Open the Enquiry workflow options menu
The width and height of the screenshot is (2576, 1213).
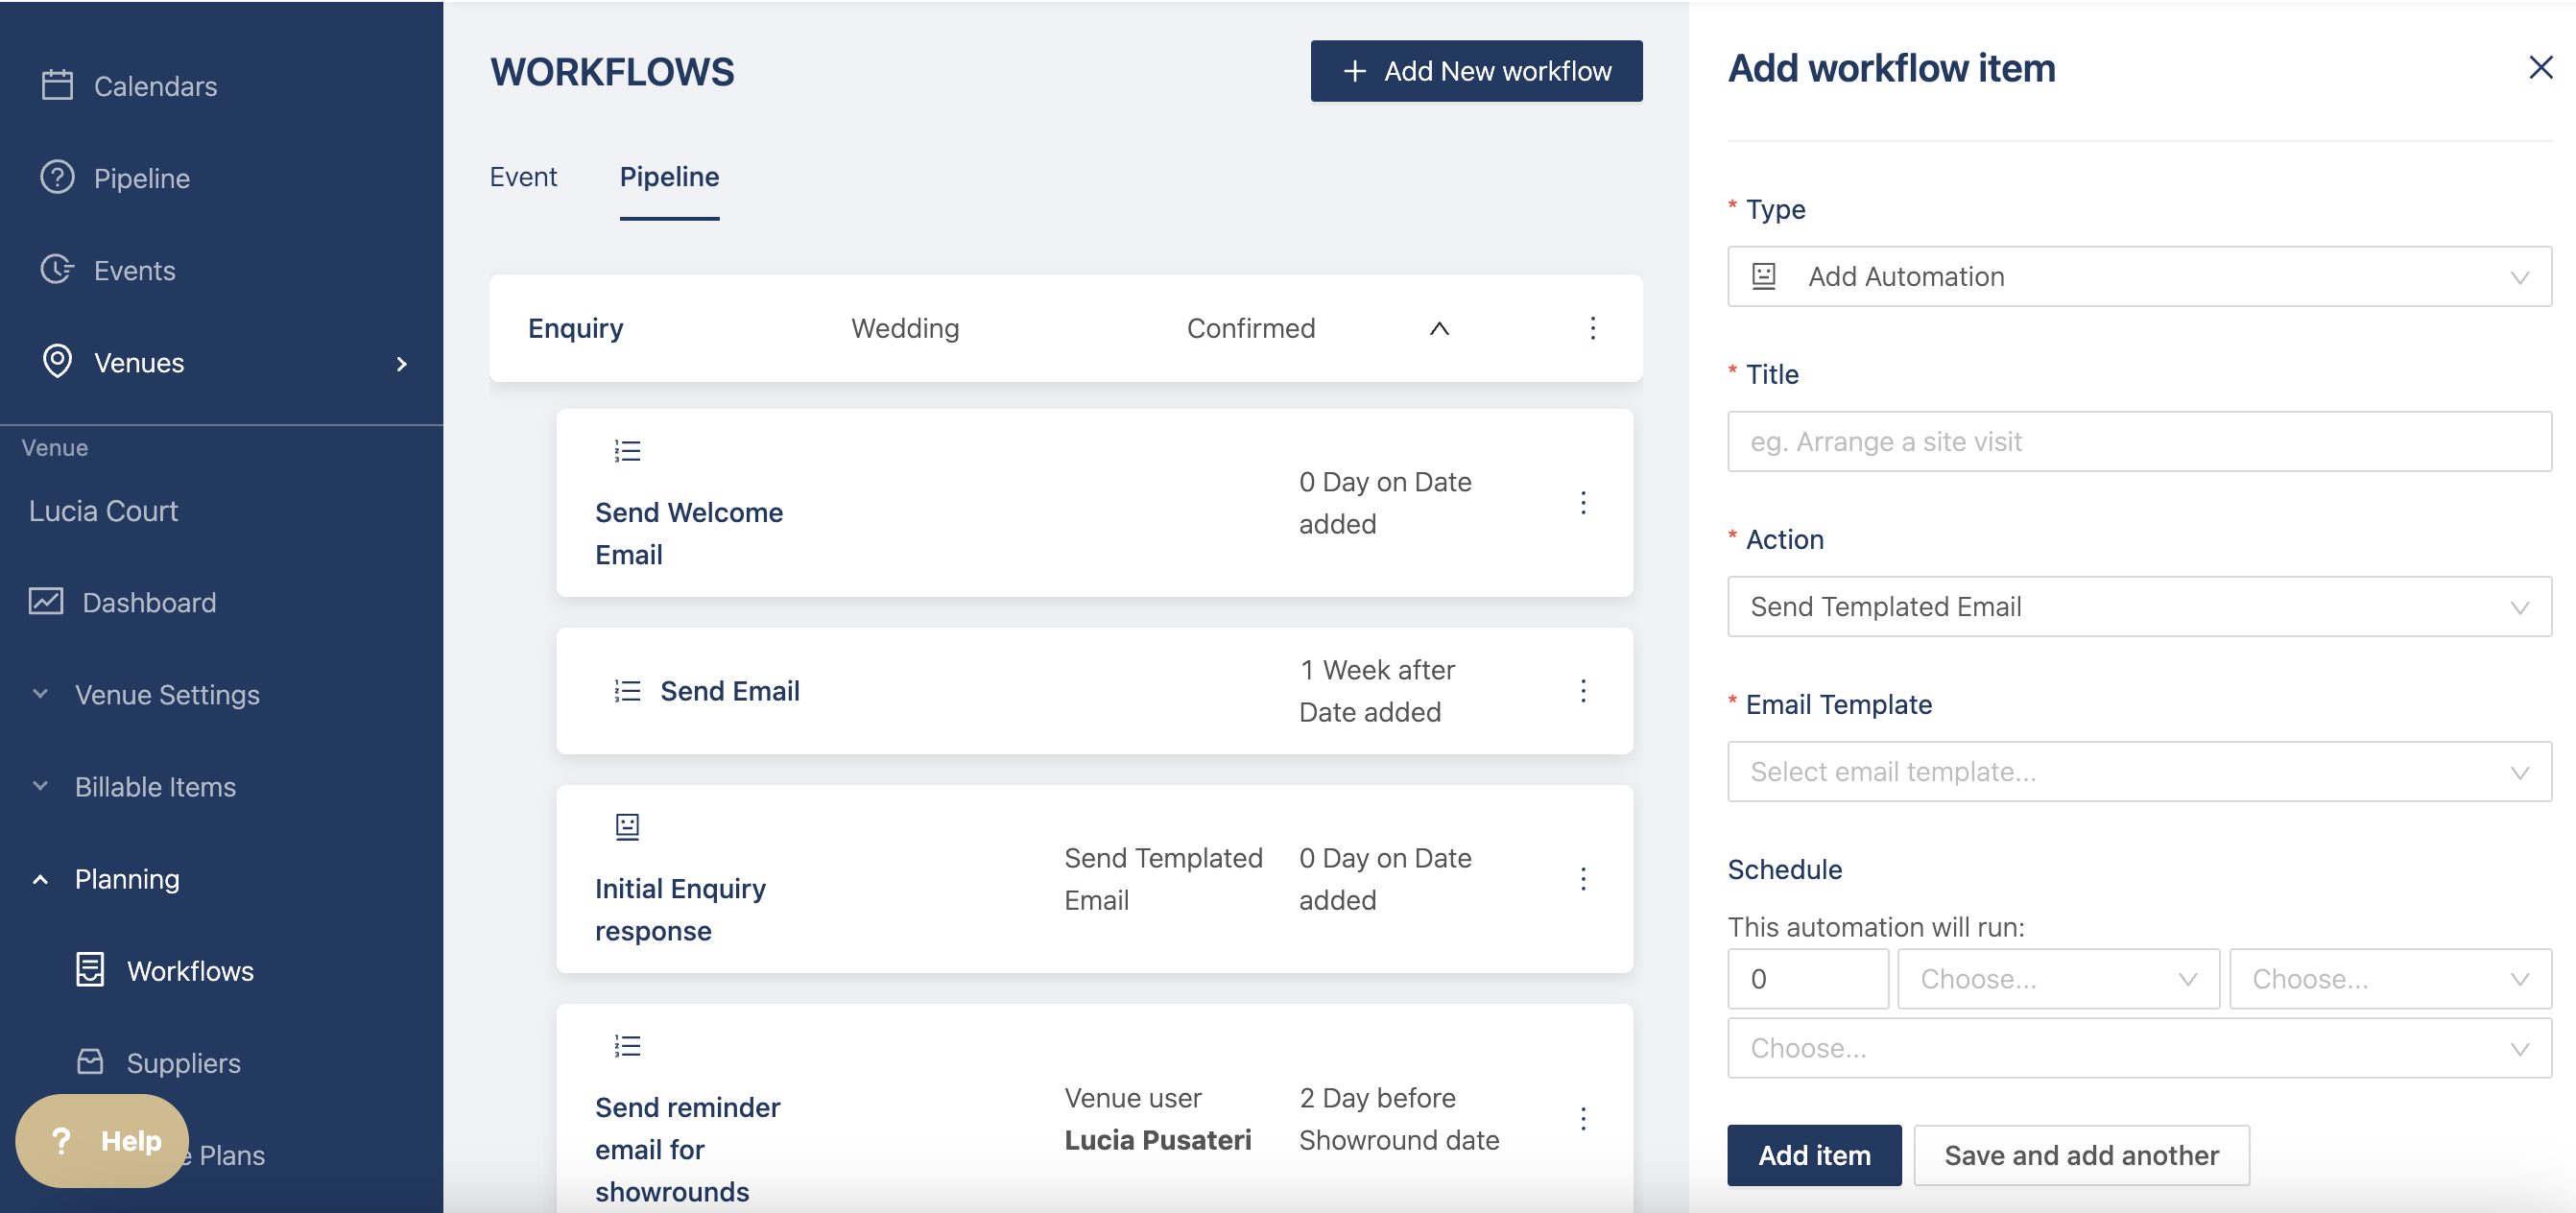1593,328
